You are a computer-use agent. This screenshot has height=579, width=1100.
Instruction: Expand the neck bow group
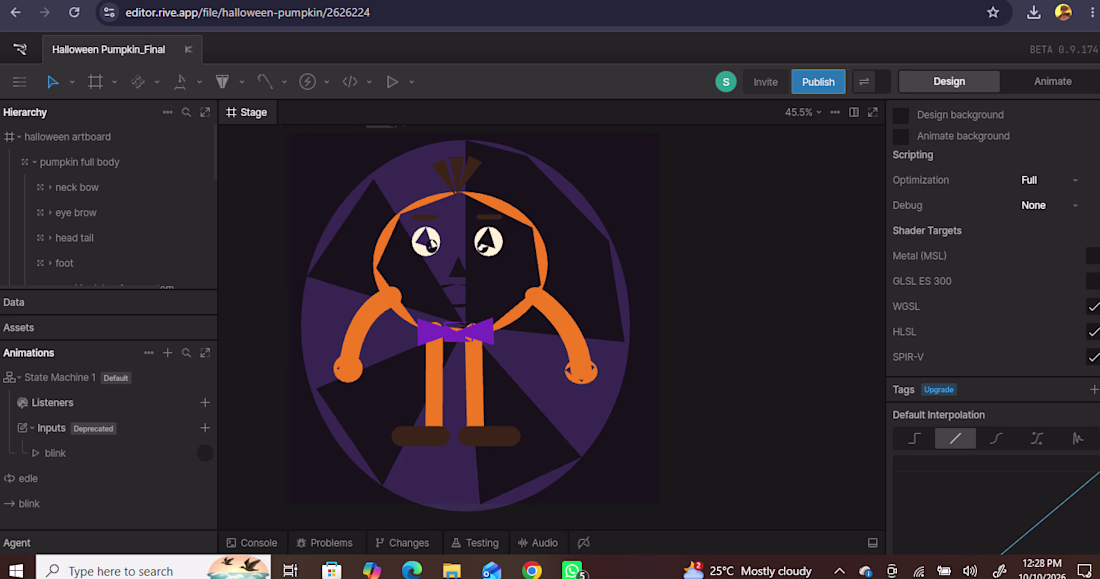pos(50,187)
